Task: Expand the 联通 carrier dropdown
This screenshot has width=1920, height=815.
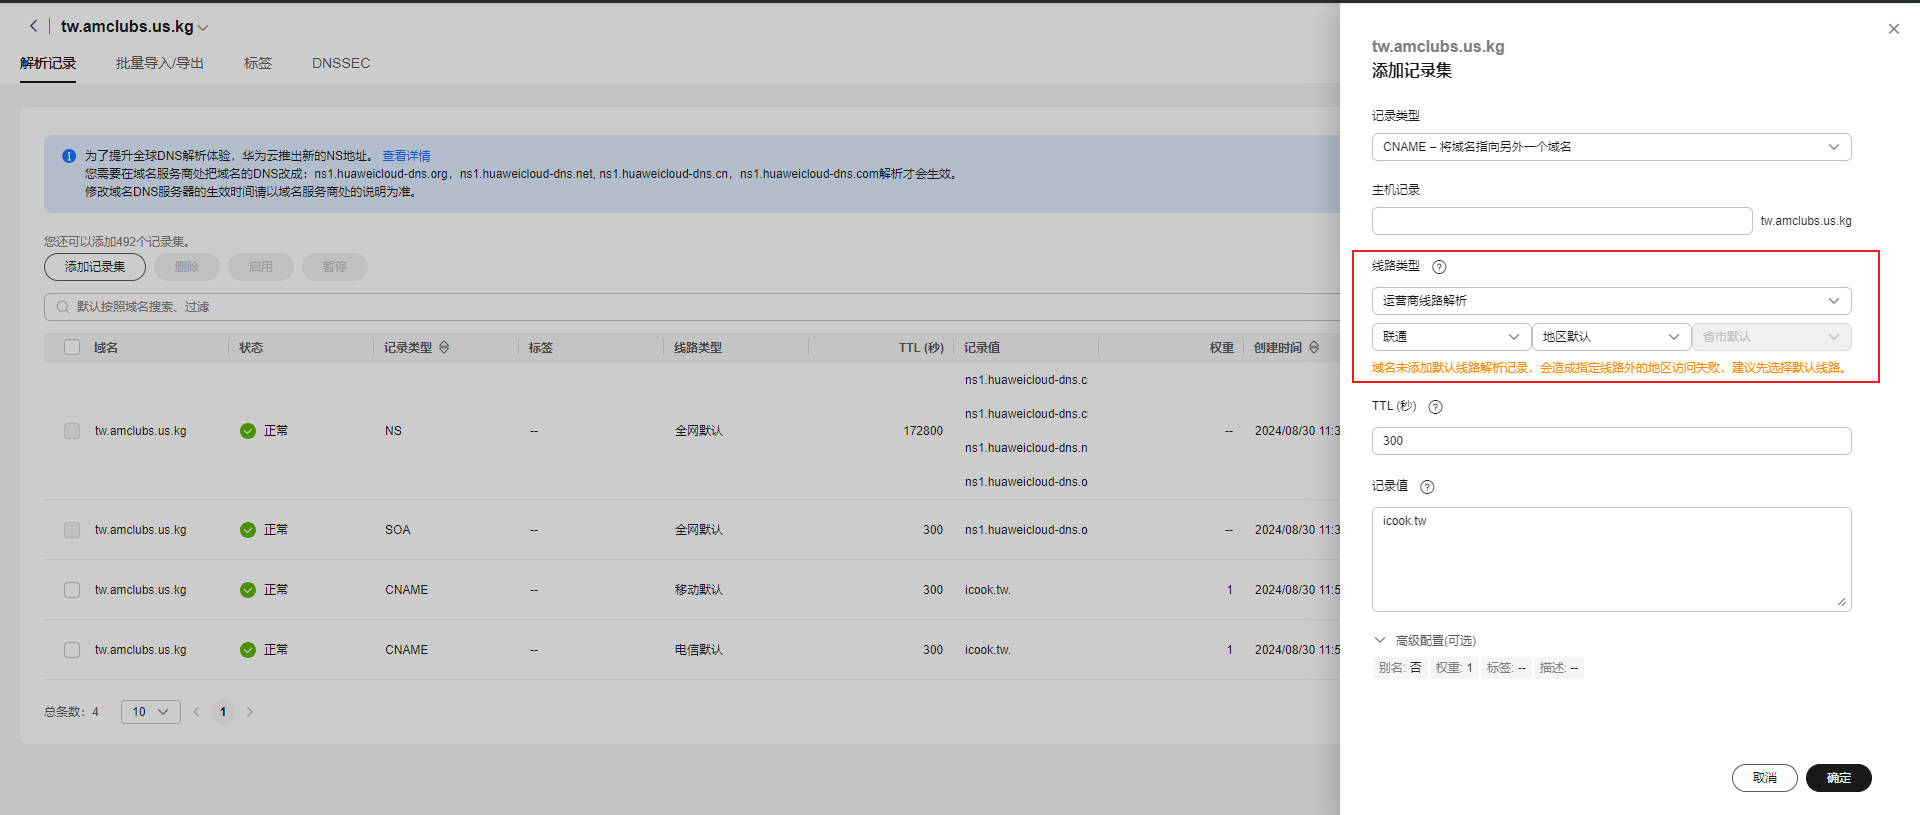Action: pyautogui.click(x=1450, y=337)
